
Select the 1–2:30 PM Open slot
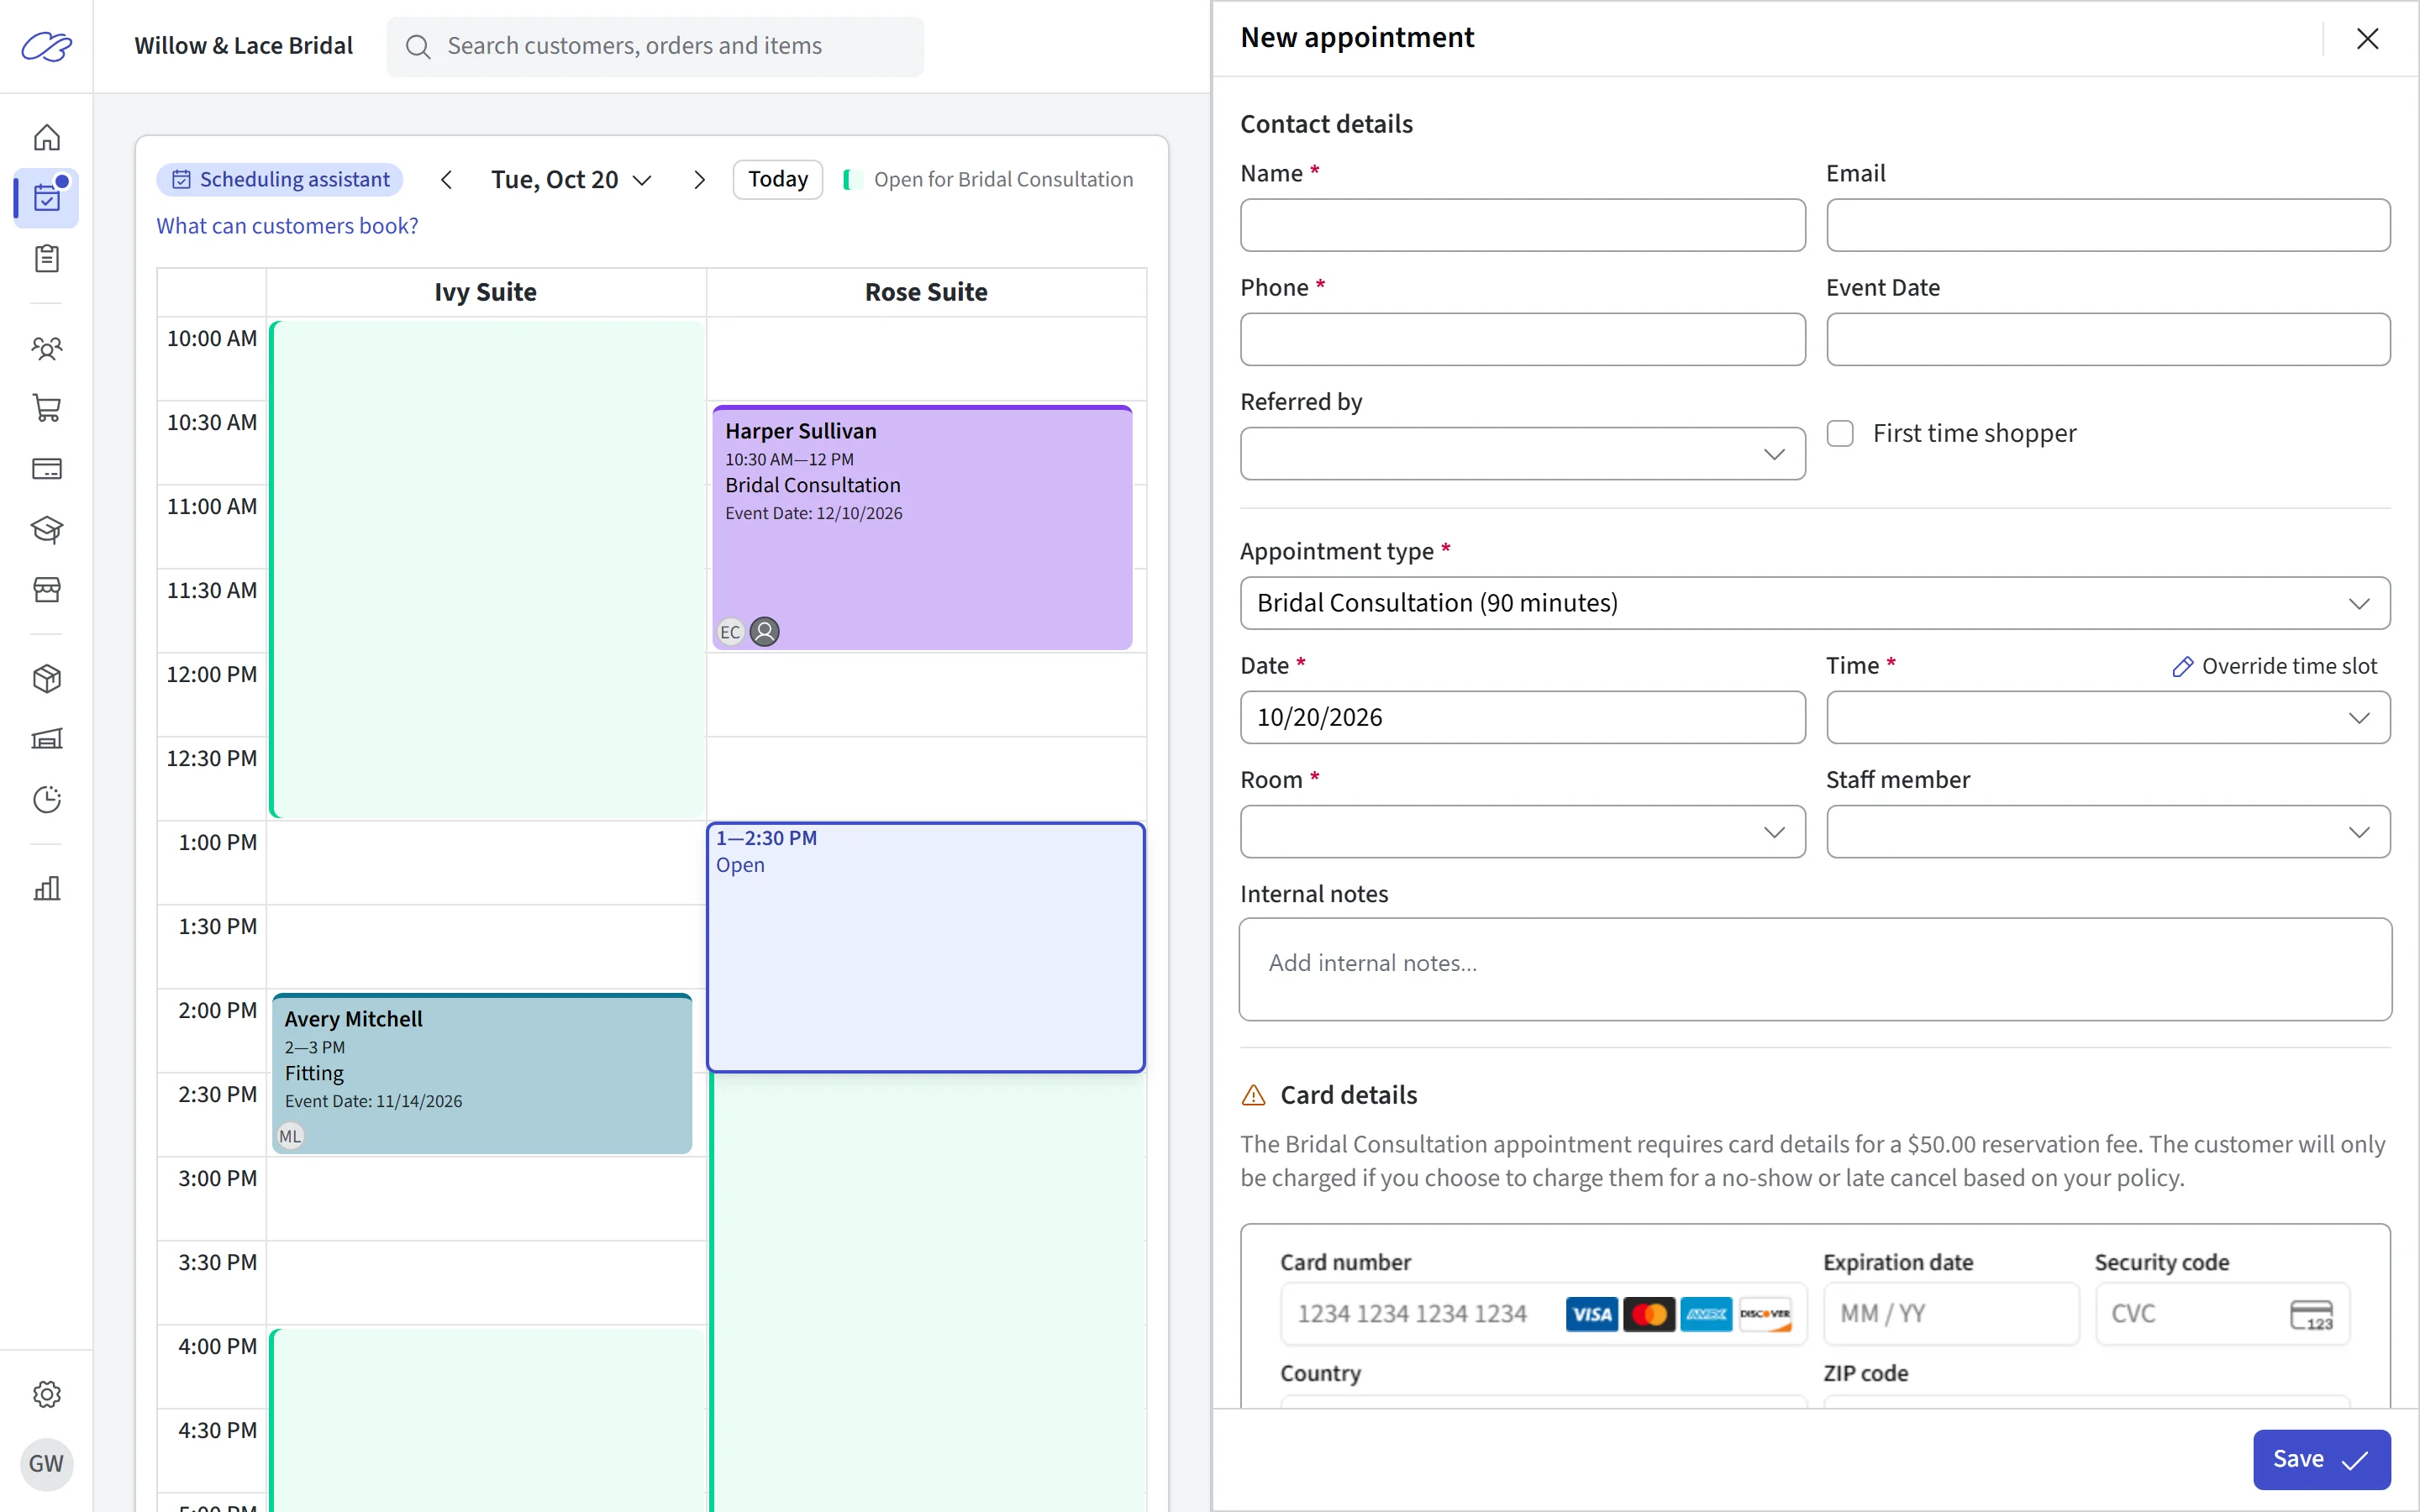pos(925,947)
